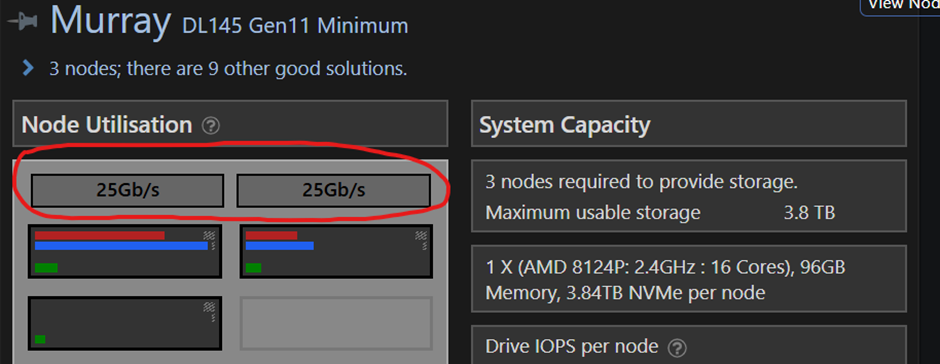Click the empty fourth node slot

point(336,323)
